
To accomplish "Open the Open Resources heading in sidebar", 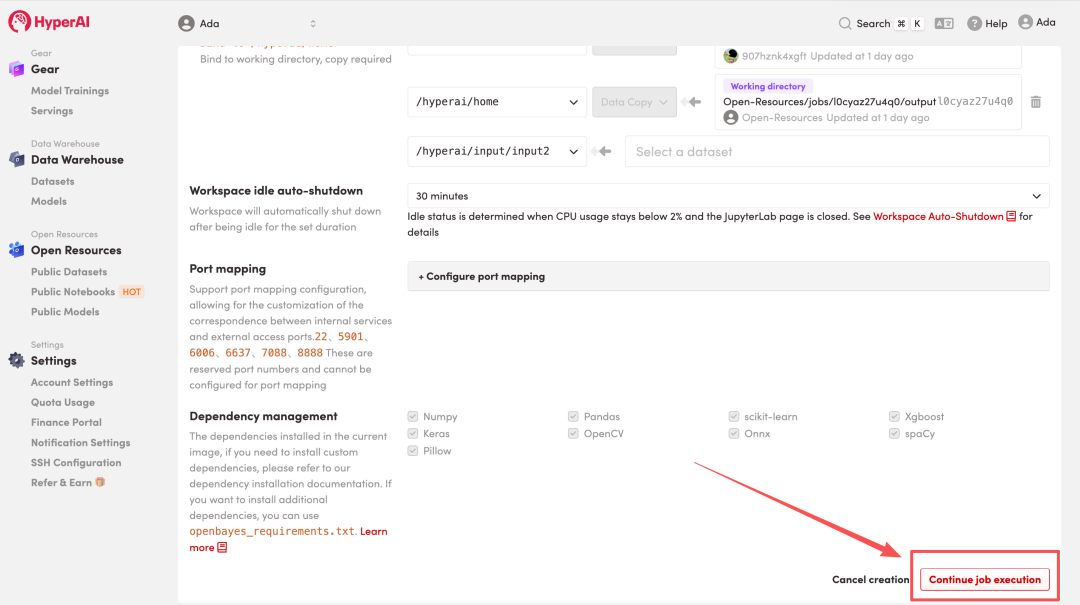I will point(76,250).
